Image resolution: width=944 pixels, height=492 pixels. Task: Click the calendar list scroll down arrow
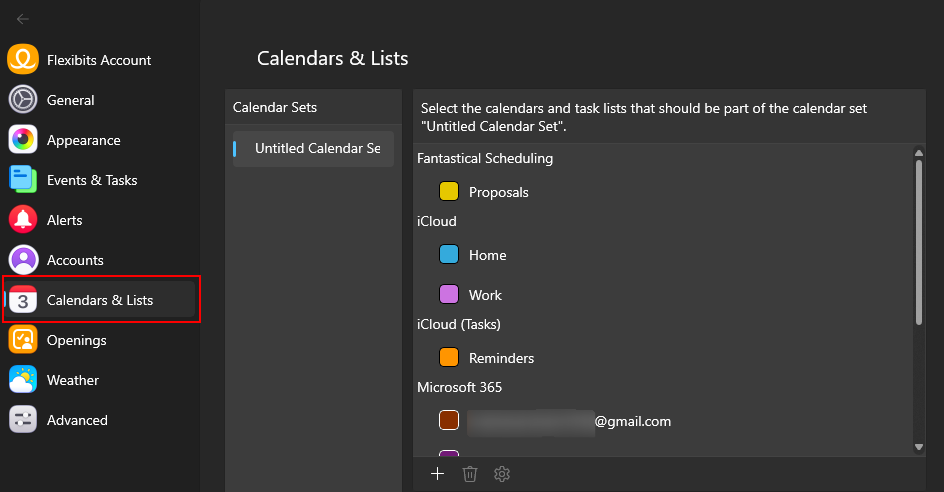pyautogui.click(x=919, y=447)
